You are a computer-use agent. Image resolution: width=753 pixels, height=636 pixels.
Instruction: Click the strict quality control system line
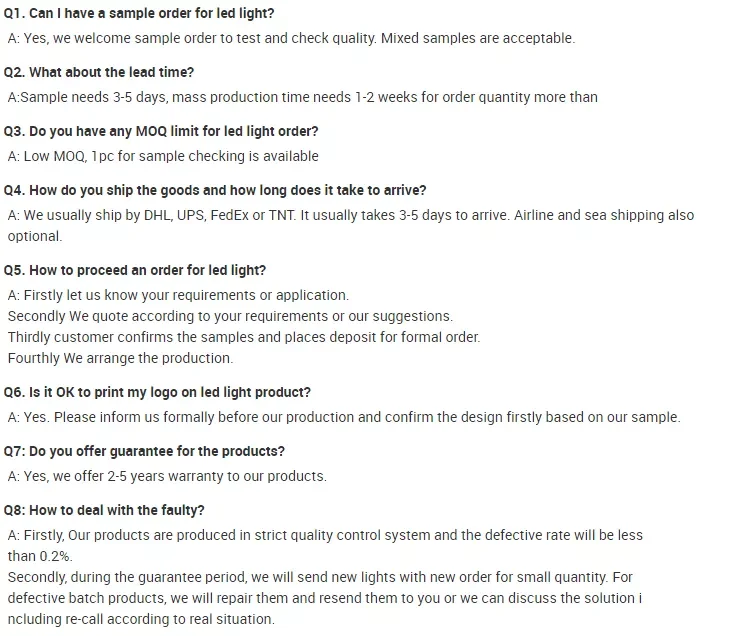pos(325,535)
